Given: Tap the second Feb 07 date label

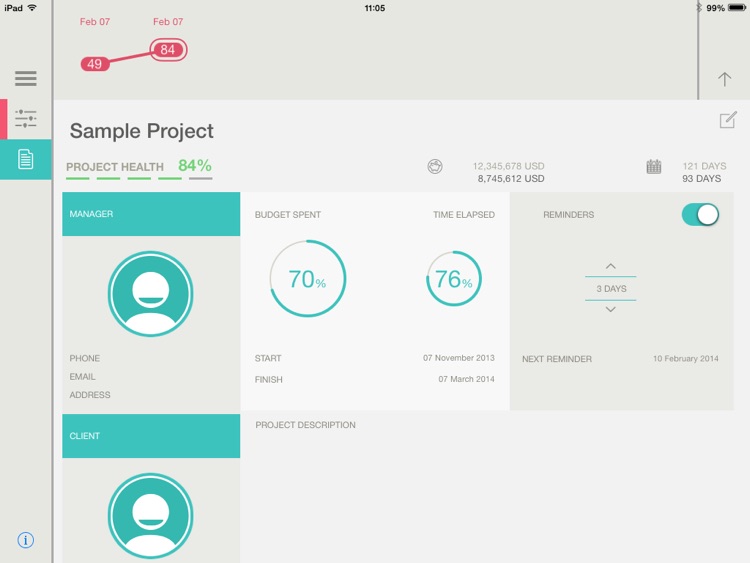Looking at the screenshot, I should pos(168,22).
